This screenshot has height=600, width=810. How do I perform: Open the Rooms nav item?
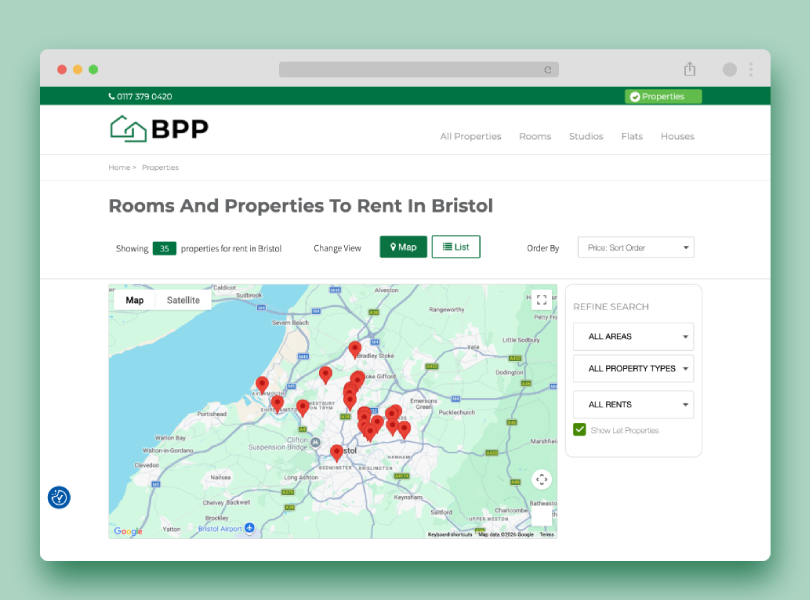point(535,136)
